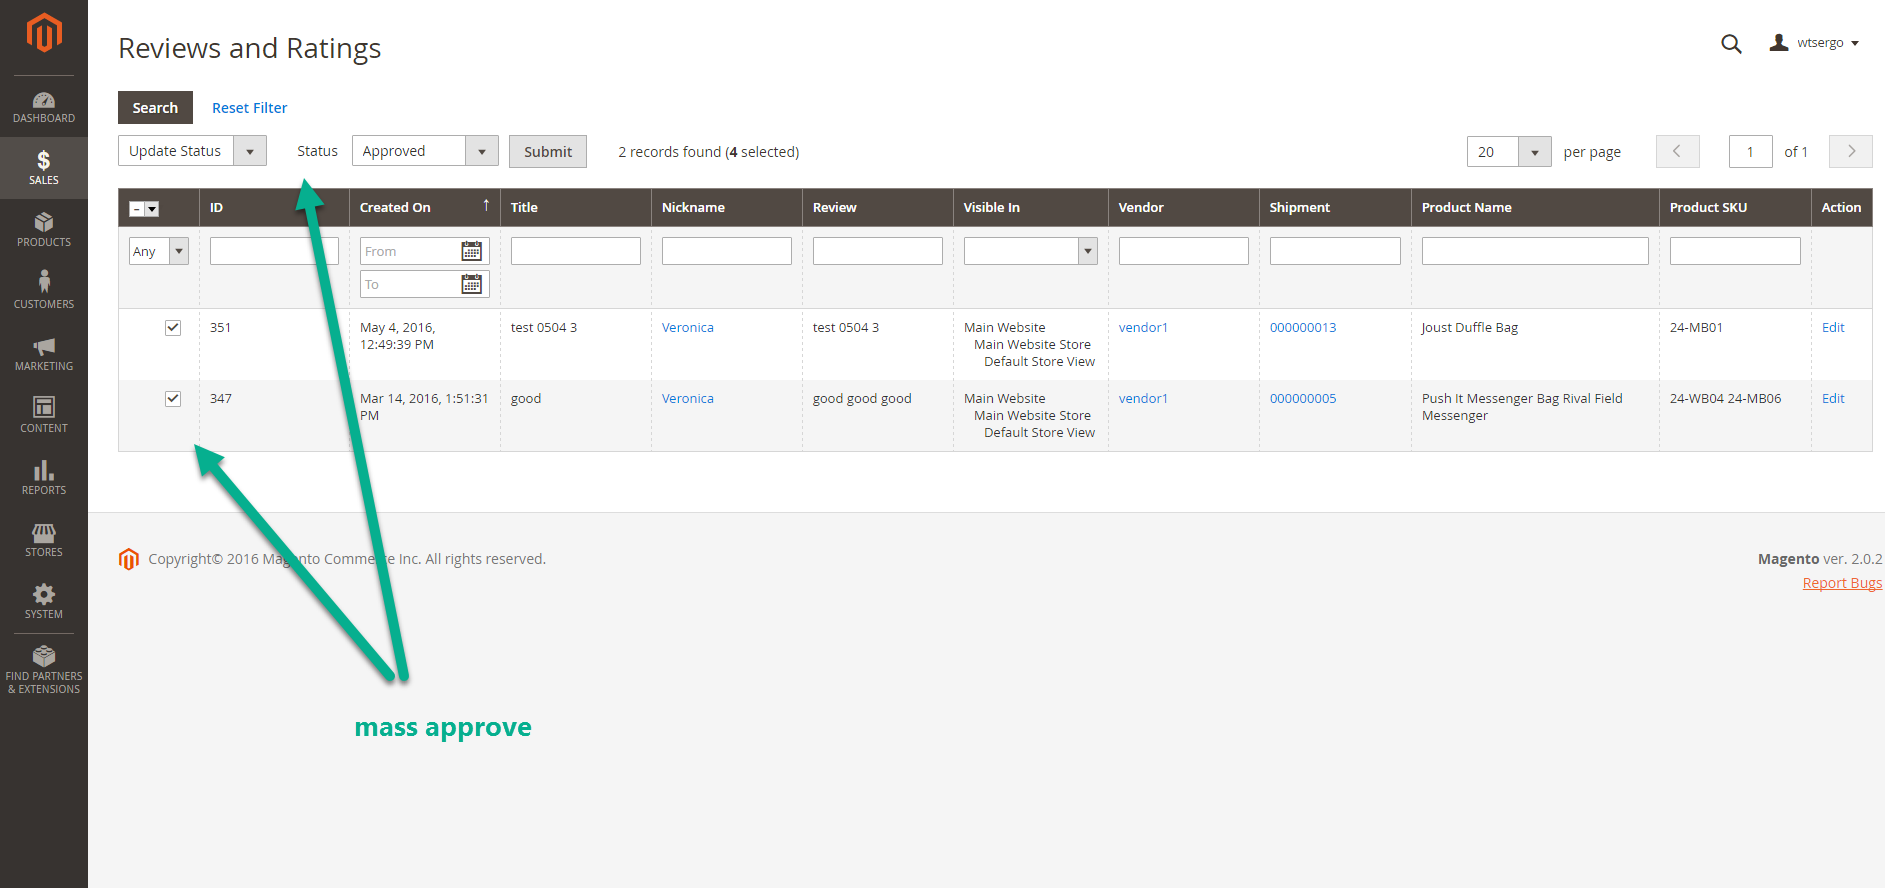
Task: Focus the Product SKU filter field
Action: tap(1735, 251)
